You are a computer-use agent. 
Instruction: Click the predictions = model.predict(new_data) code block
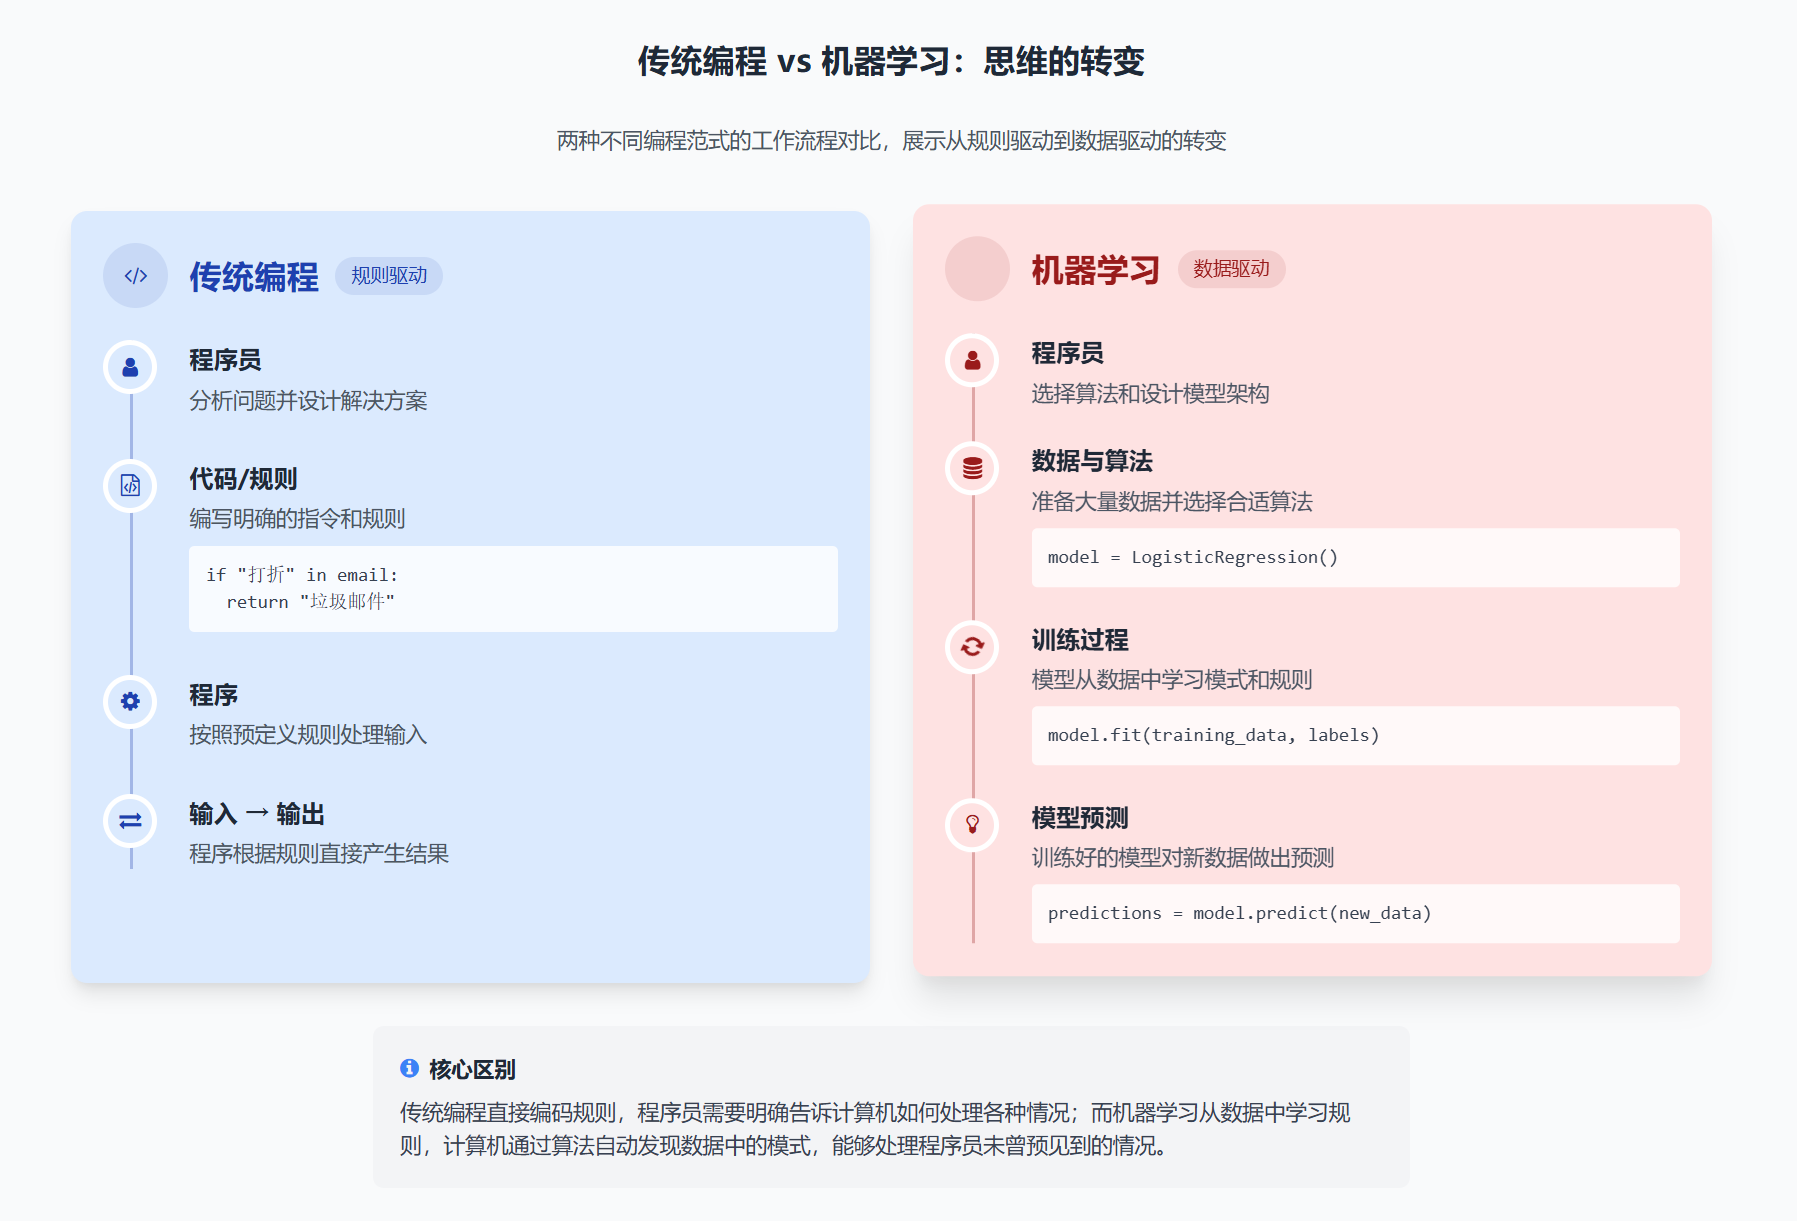point(1355,914)
